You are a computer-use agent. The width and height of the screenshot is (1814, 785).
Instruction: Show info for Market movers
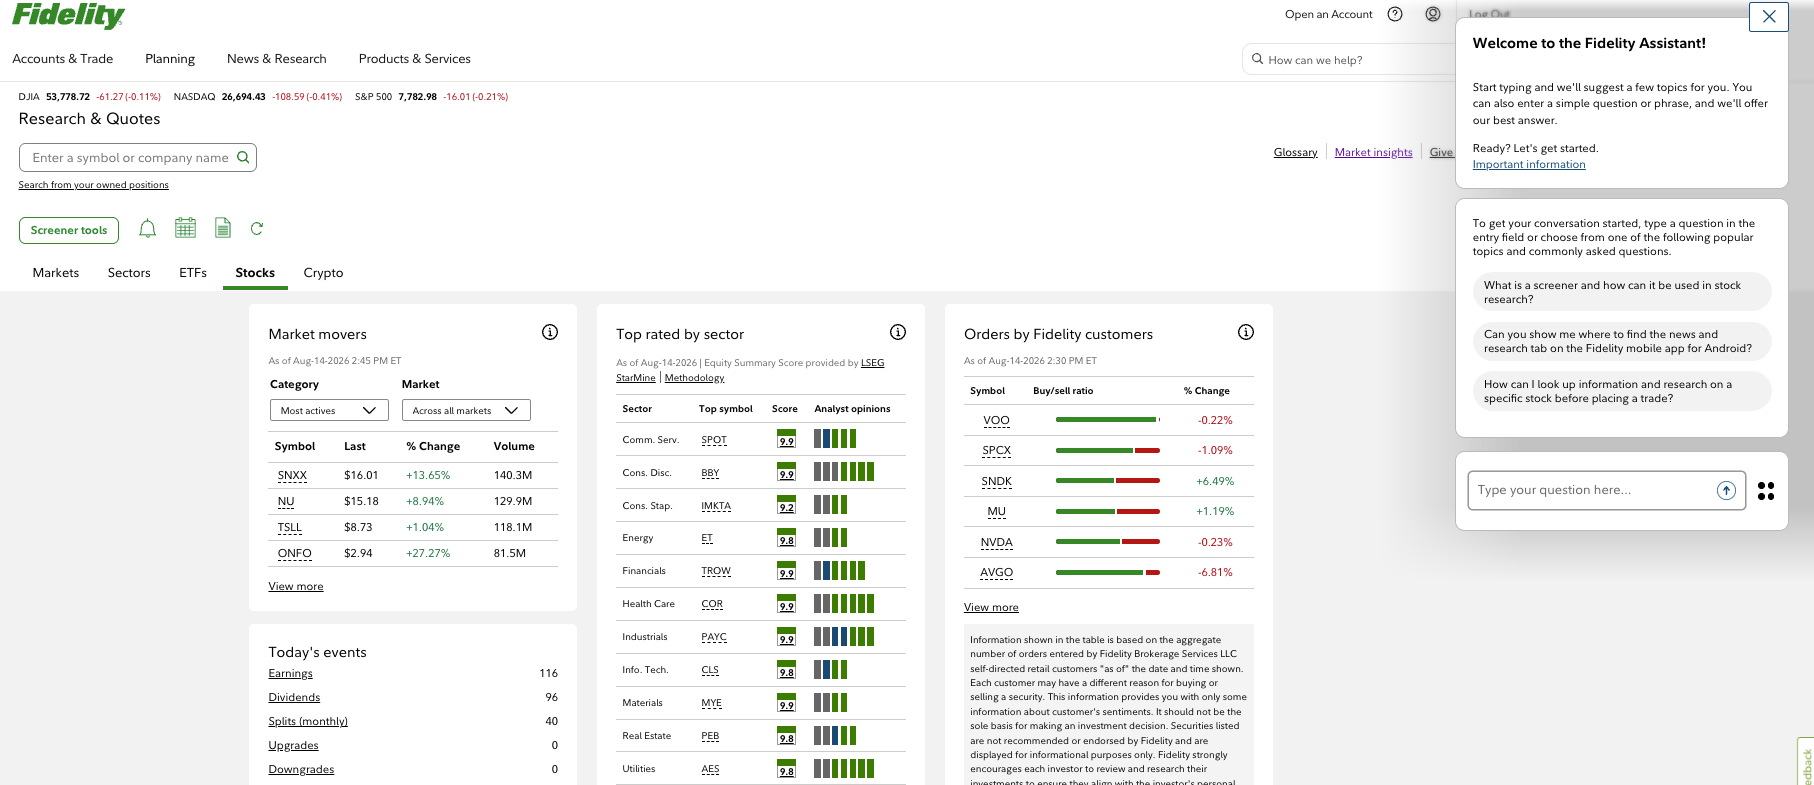550,332
